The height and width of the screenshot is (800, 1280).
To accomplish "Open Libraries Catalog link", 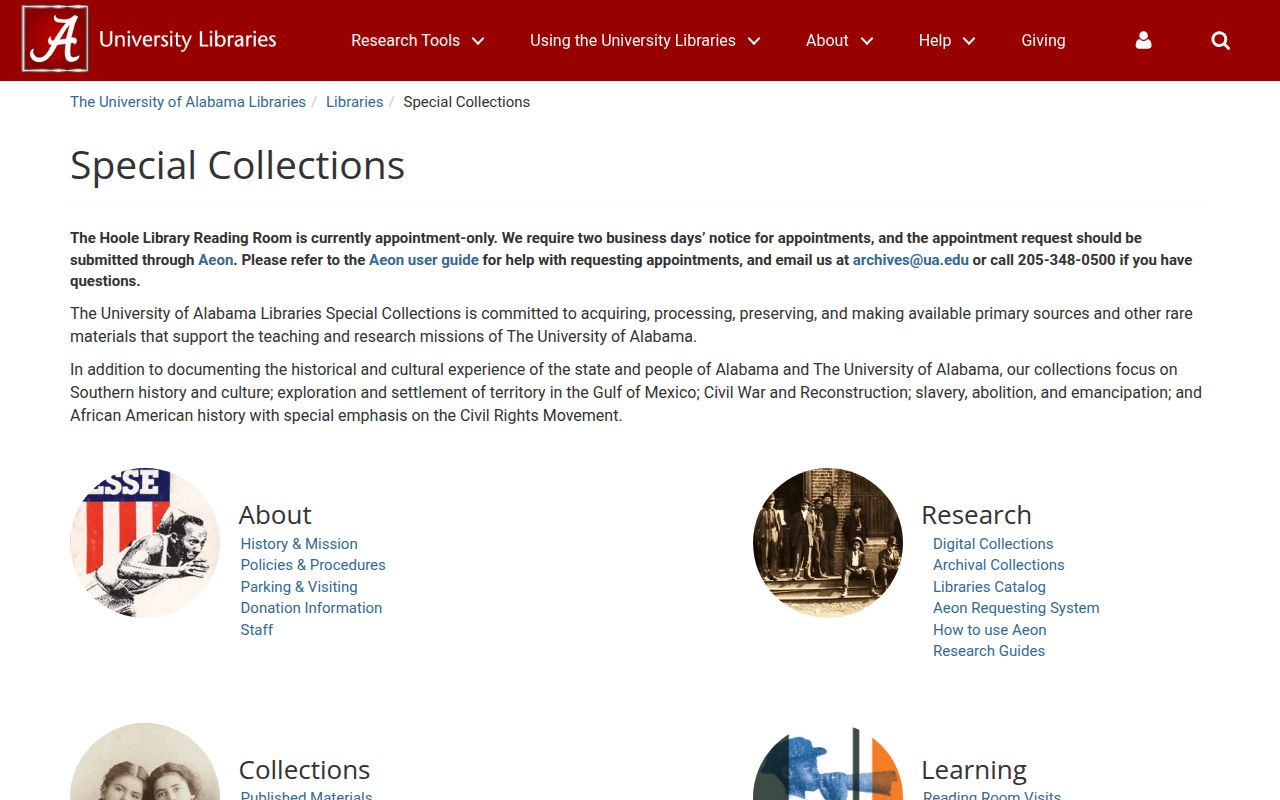I will [989, 587].
